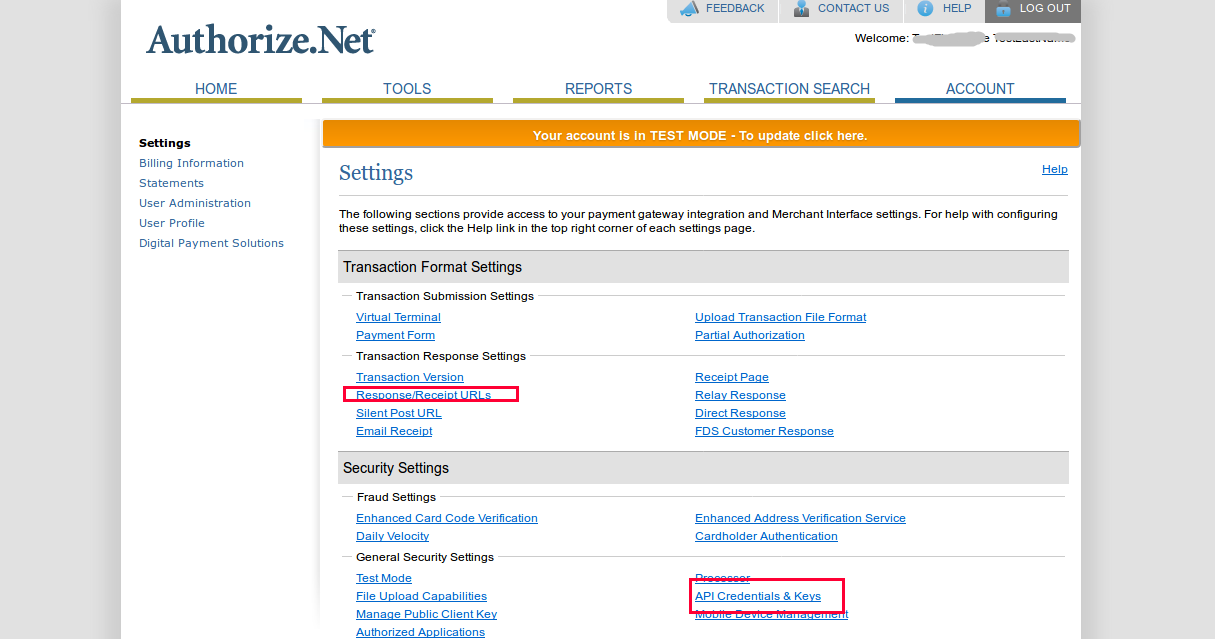The width and height of the screenshot is (1215, 639).
Task: Click Upload Transaction File Format
Action: click(x=781, y=317)
